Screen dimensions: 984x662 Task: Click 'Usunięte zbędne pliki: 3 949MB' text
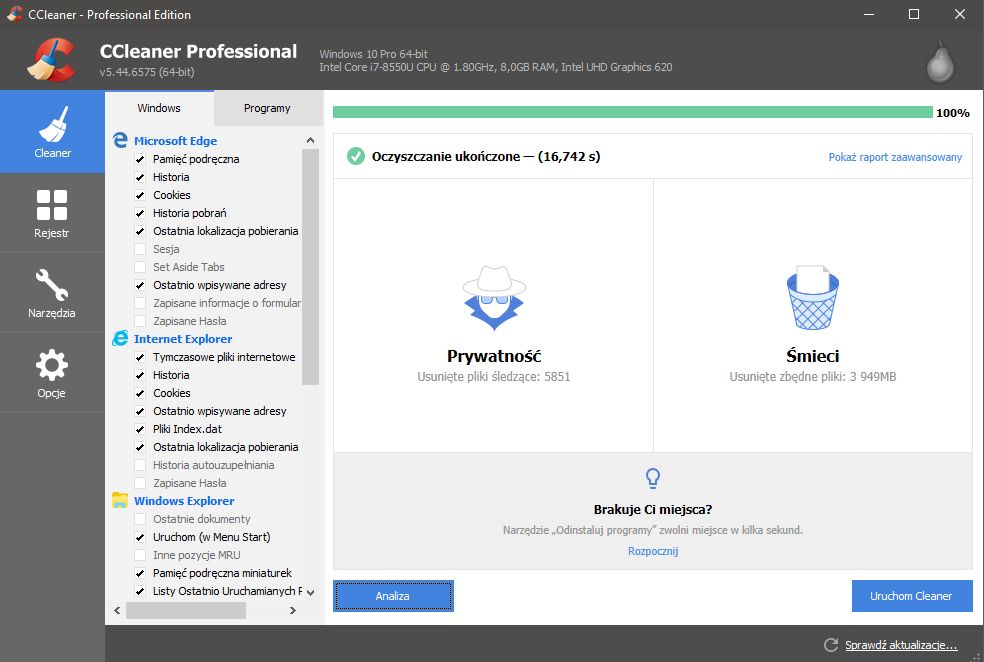(813, 376)
